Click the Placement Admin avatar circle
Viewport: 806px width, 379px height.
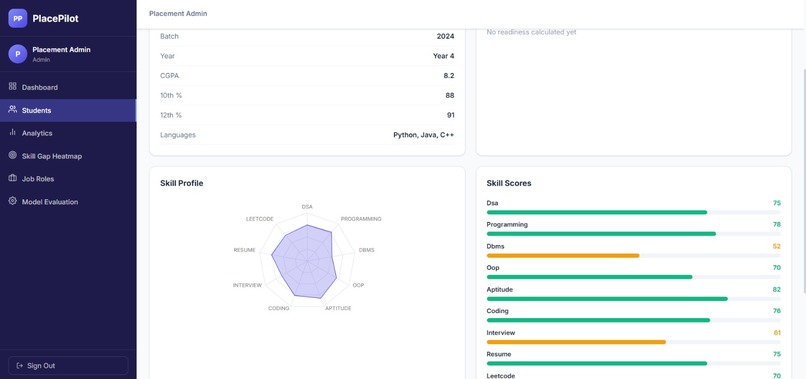click(17, 53)
